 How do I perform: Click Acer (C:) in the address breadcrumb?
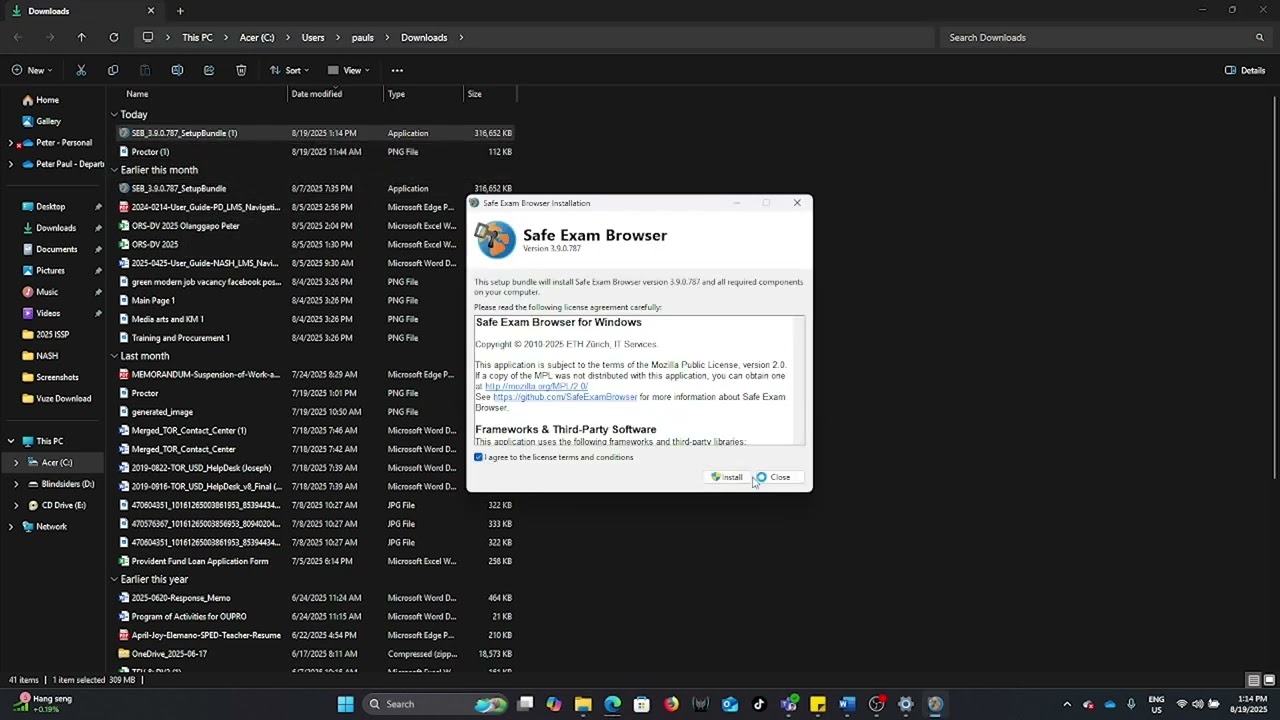click(257, 38)
